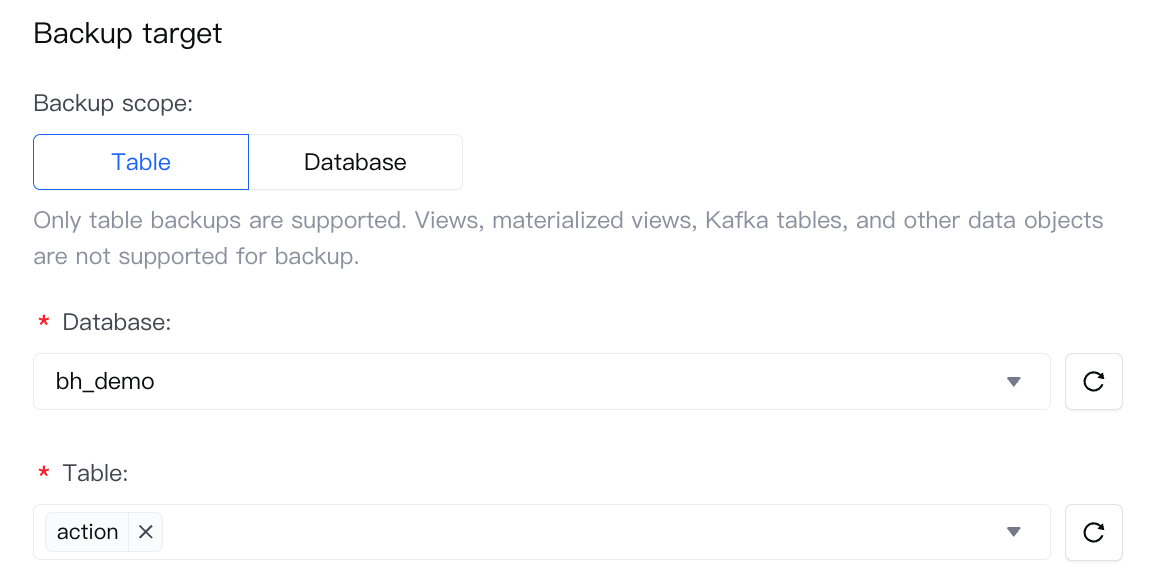Click the 'Backup target' heading

pyautogui.click(x=128, y=33)
